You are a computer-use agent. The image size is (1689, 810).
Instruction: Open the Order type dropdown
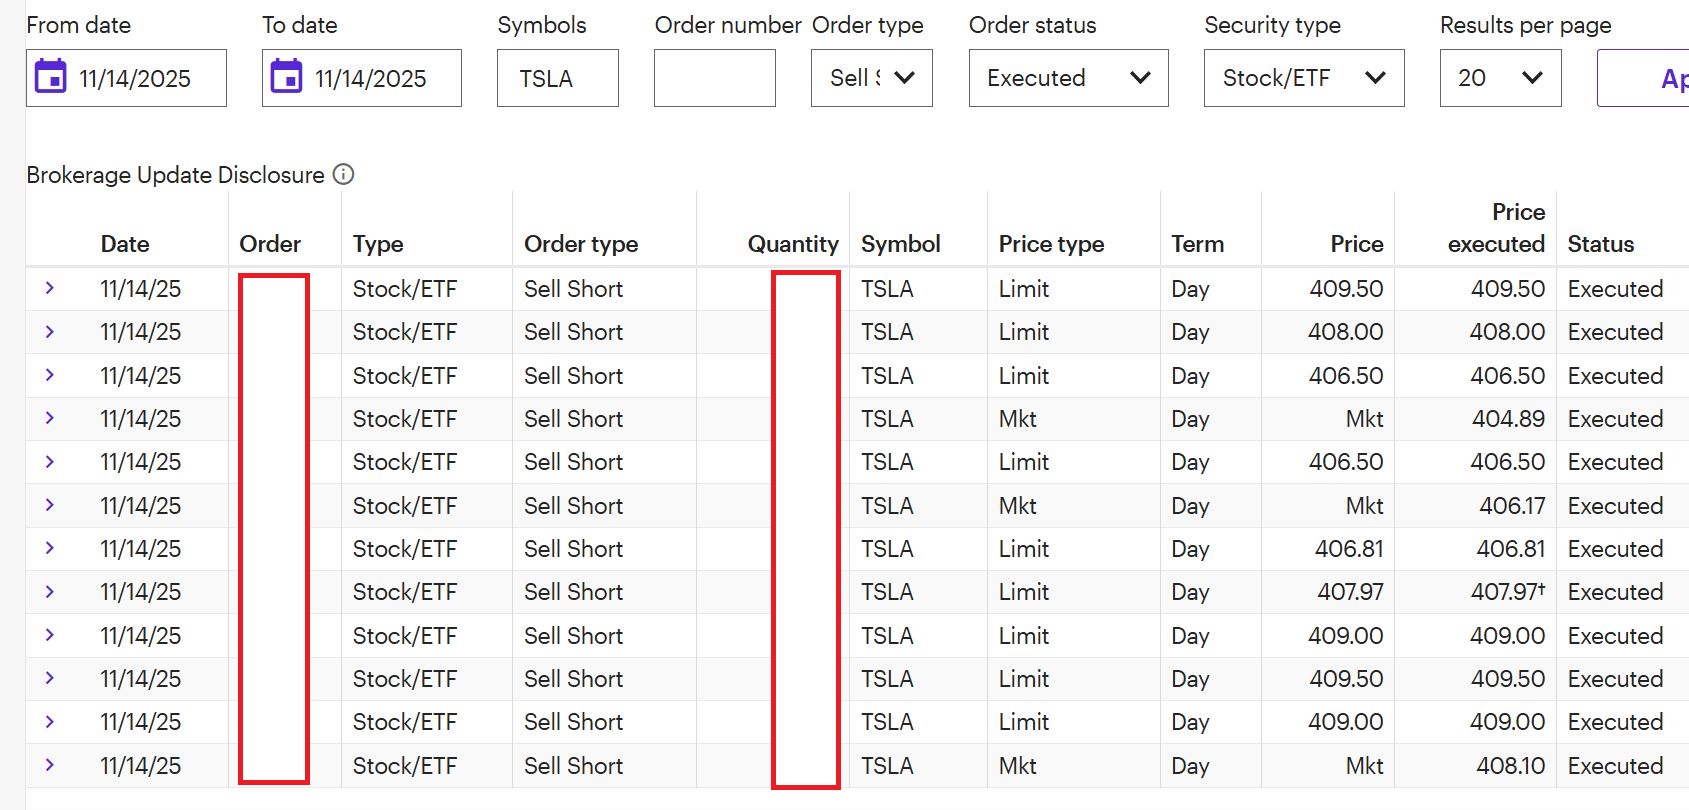coord(871,78)
